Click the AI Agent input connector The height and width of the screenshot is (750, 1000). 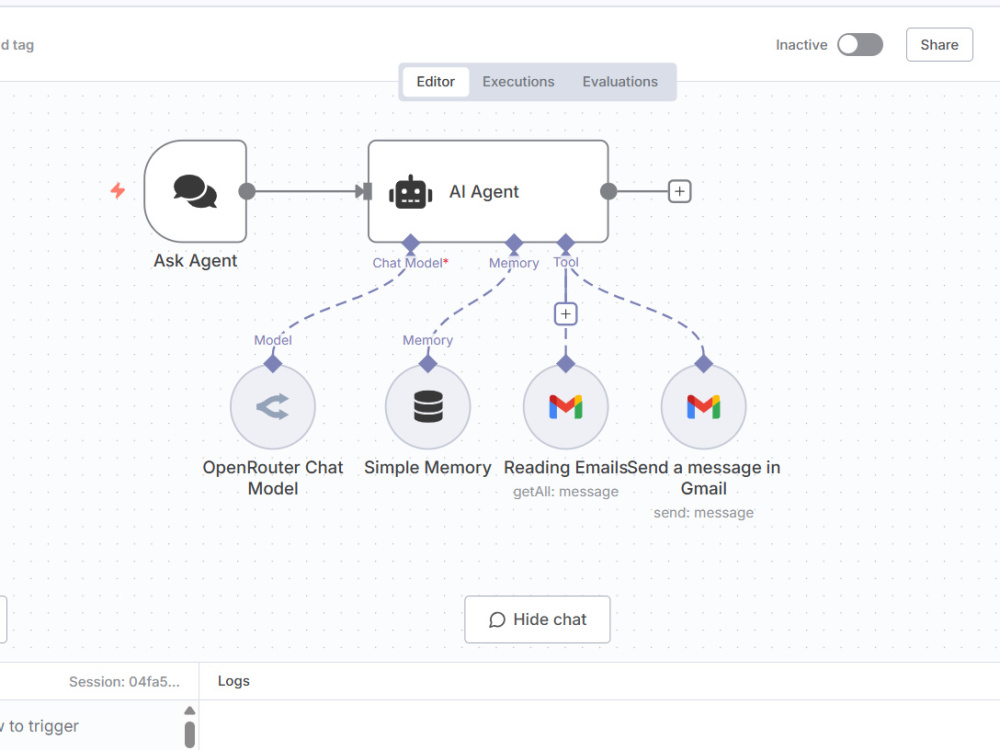[367, 191]
